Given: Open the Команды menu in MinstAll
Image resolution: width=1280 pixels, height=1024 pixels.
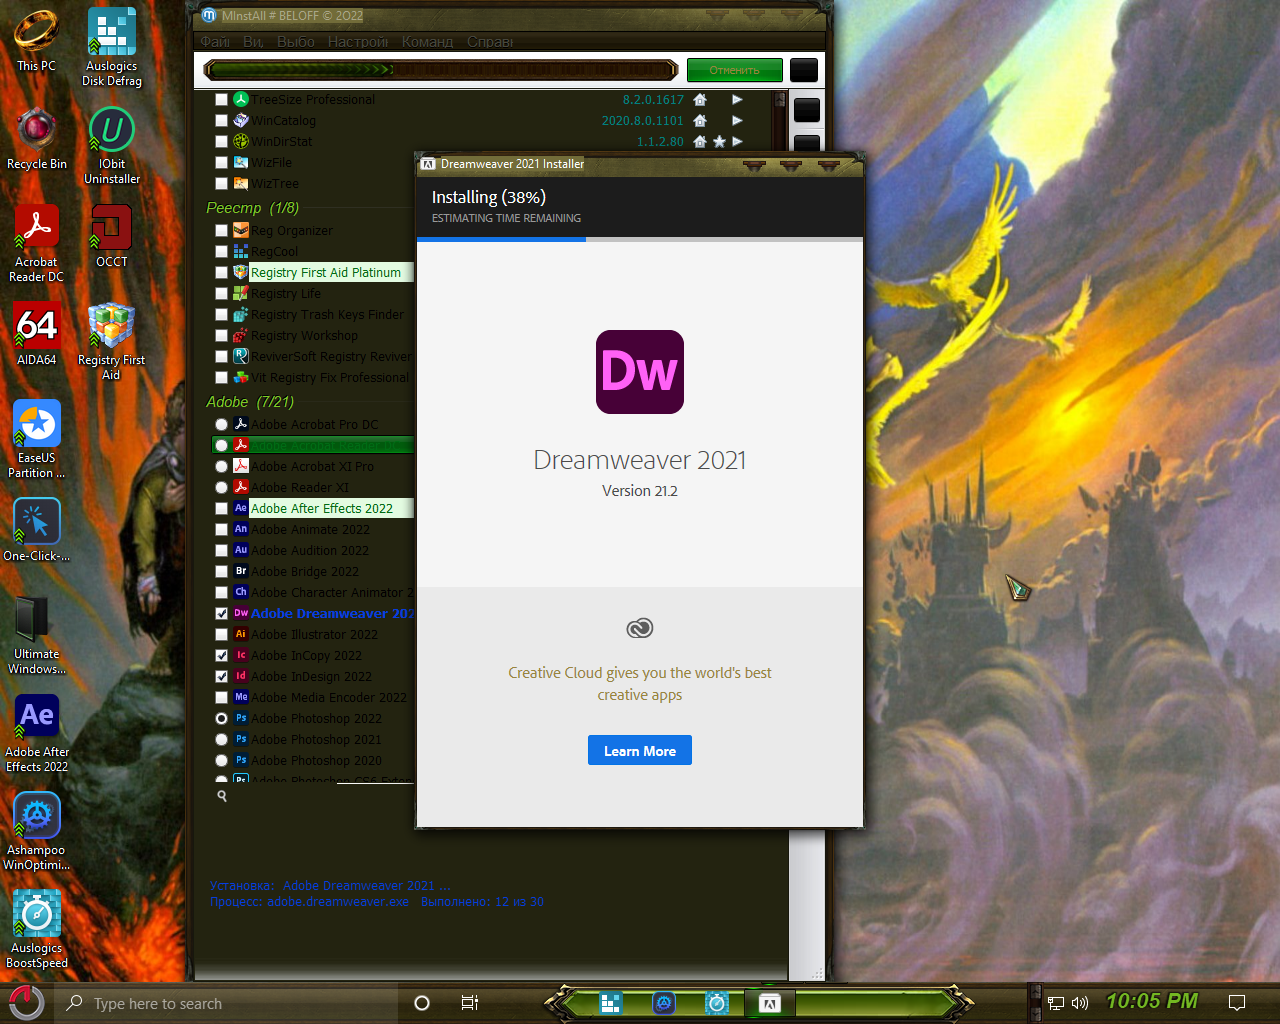Looking at the screenshot, I should pyautogui.click(x=428, y=42).
